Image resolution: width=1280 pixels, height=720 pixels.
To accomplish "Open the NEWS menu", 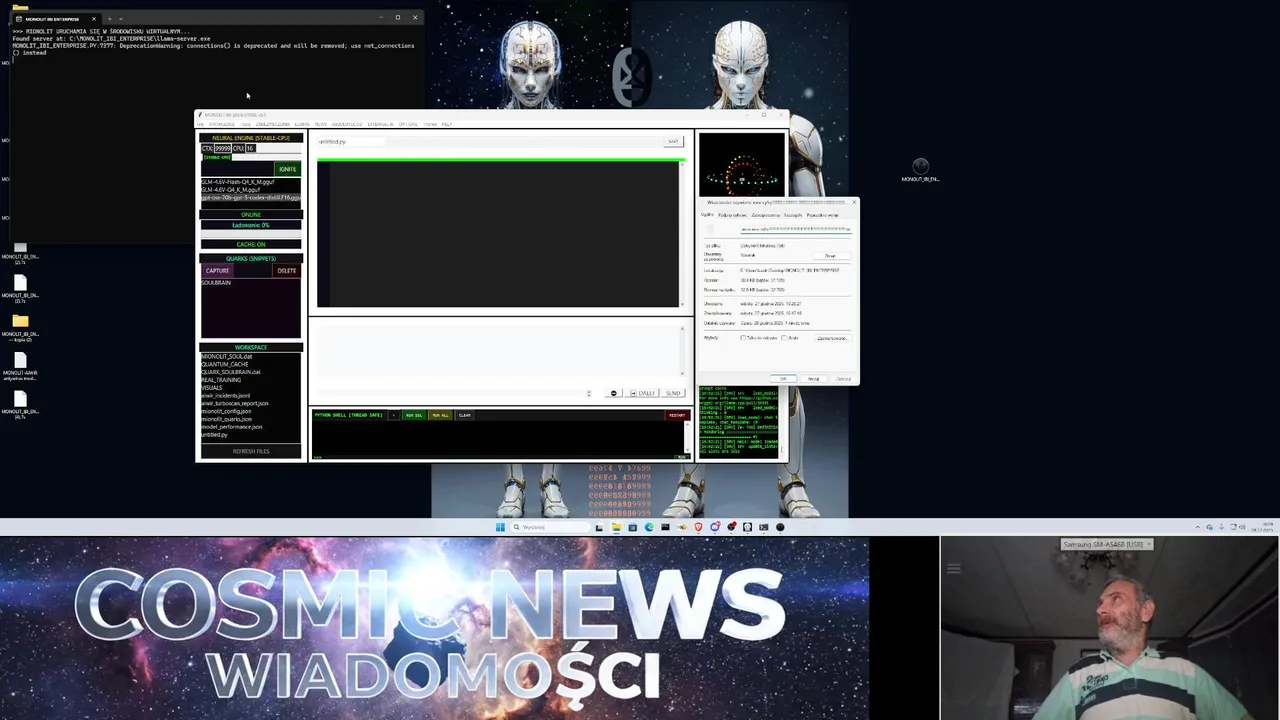I will [321, 124].
